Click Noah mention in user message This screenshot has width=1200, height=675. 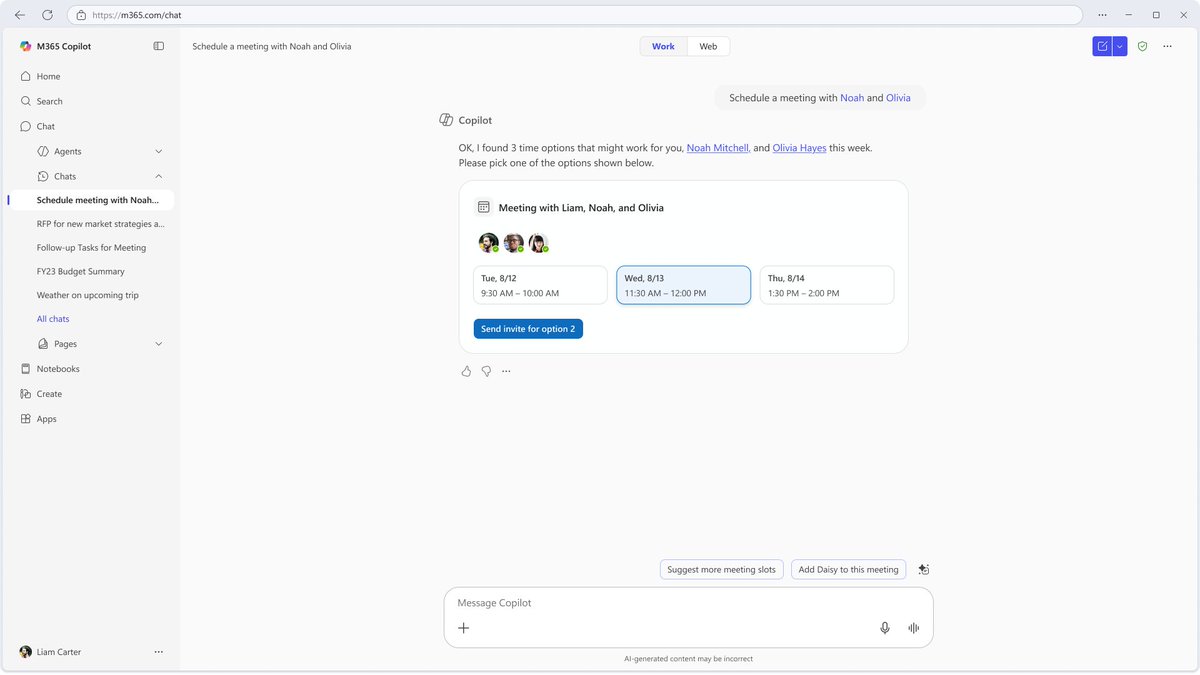click(852, 98)
